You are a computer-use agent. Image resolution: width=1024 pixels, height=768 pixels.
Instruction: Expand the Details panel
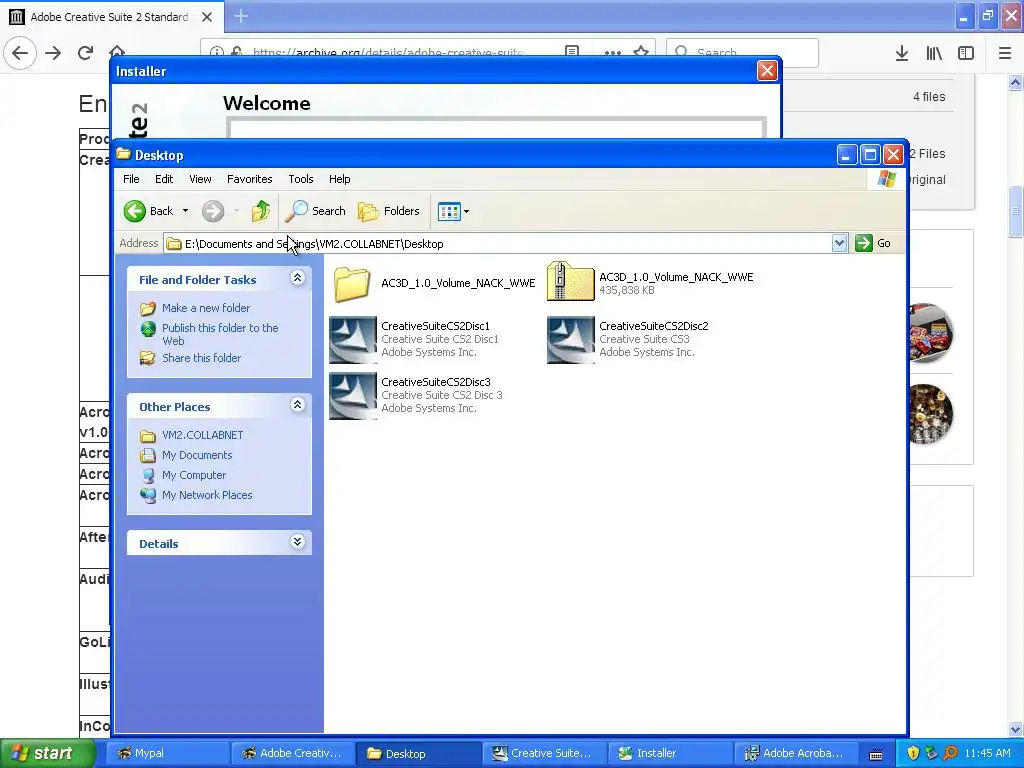297,542
